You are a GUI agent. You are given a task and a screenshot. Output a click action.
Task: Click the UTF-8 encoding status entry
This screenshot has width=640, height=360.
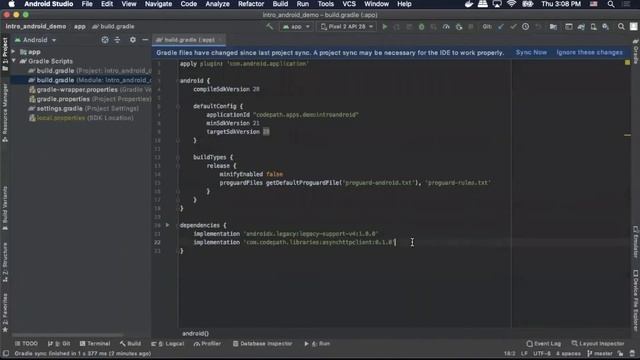pyautogui.click(x=542, y=353)
